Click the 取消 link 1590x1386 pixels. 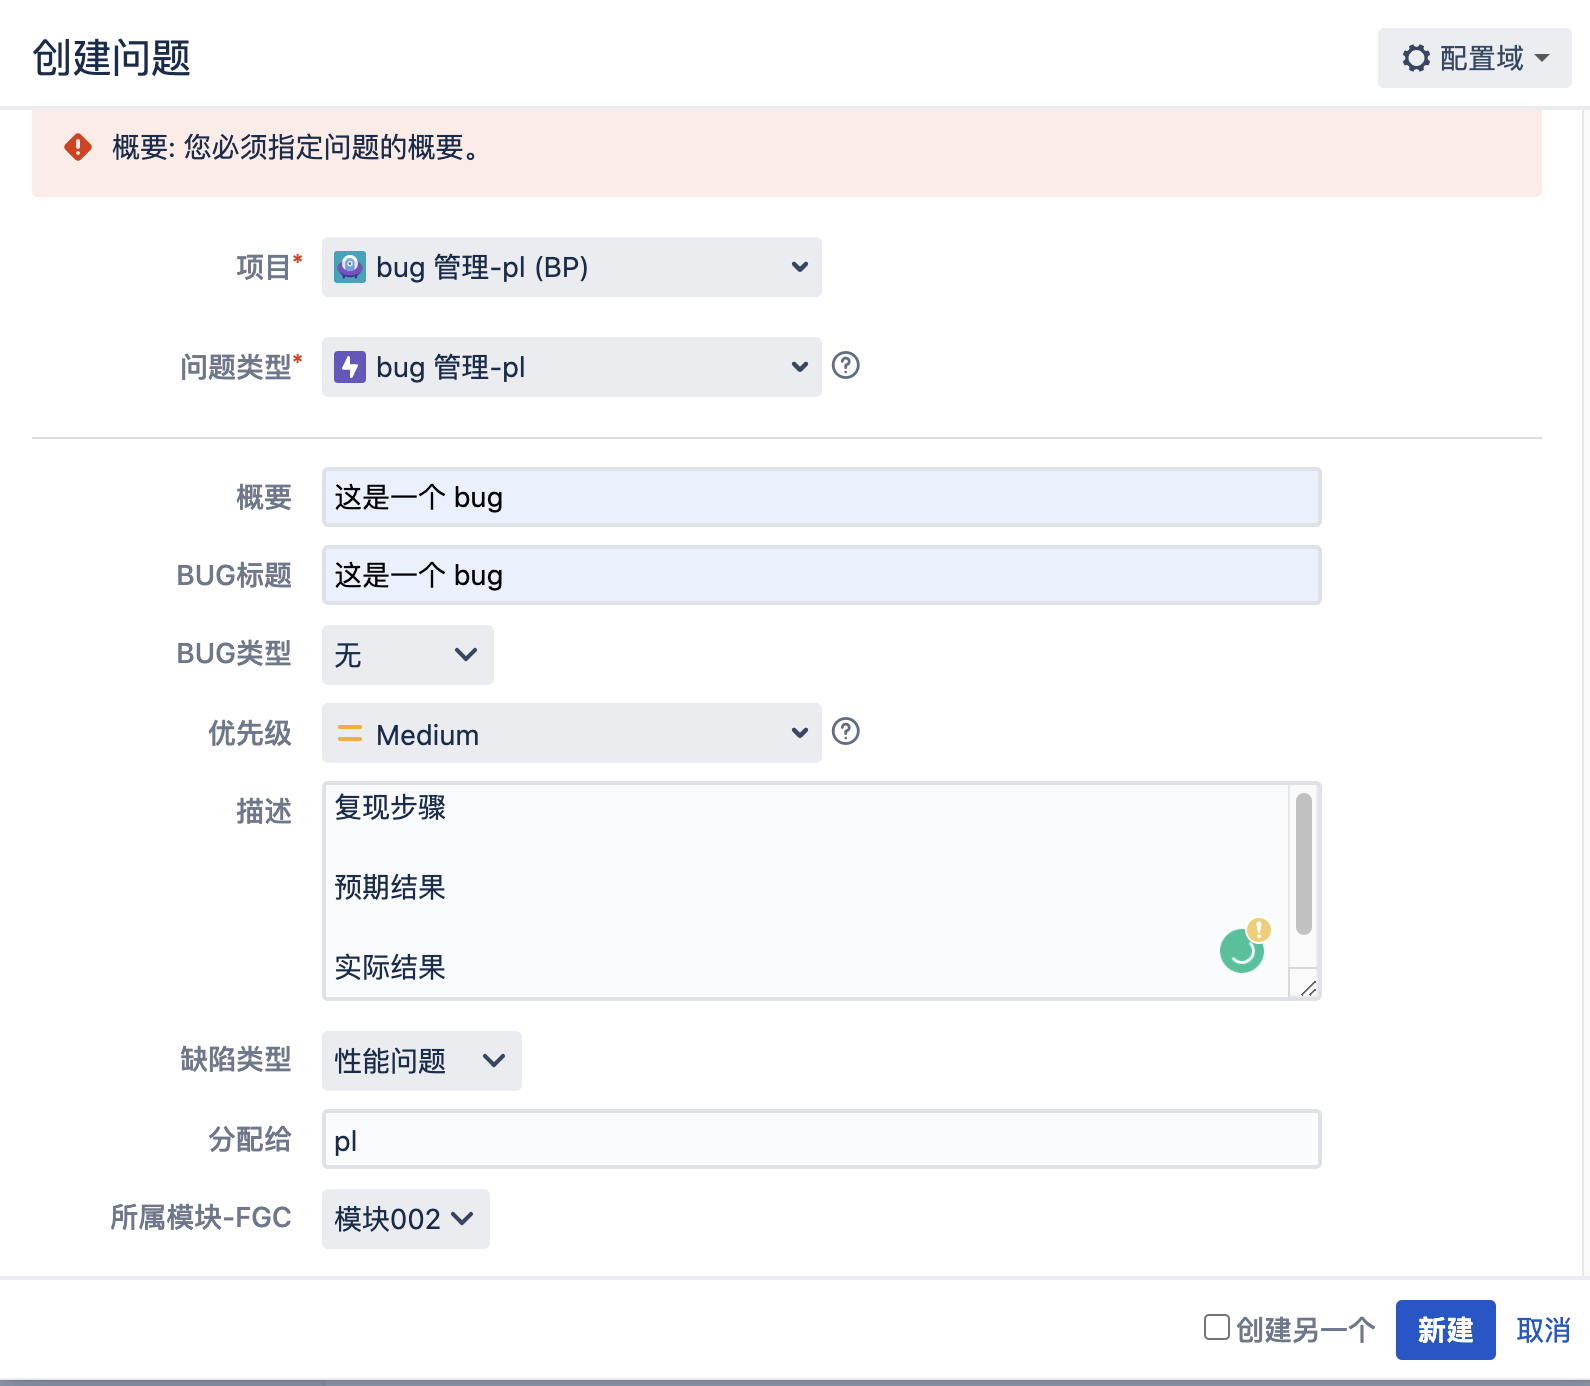[x=1543, y=1330]
